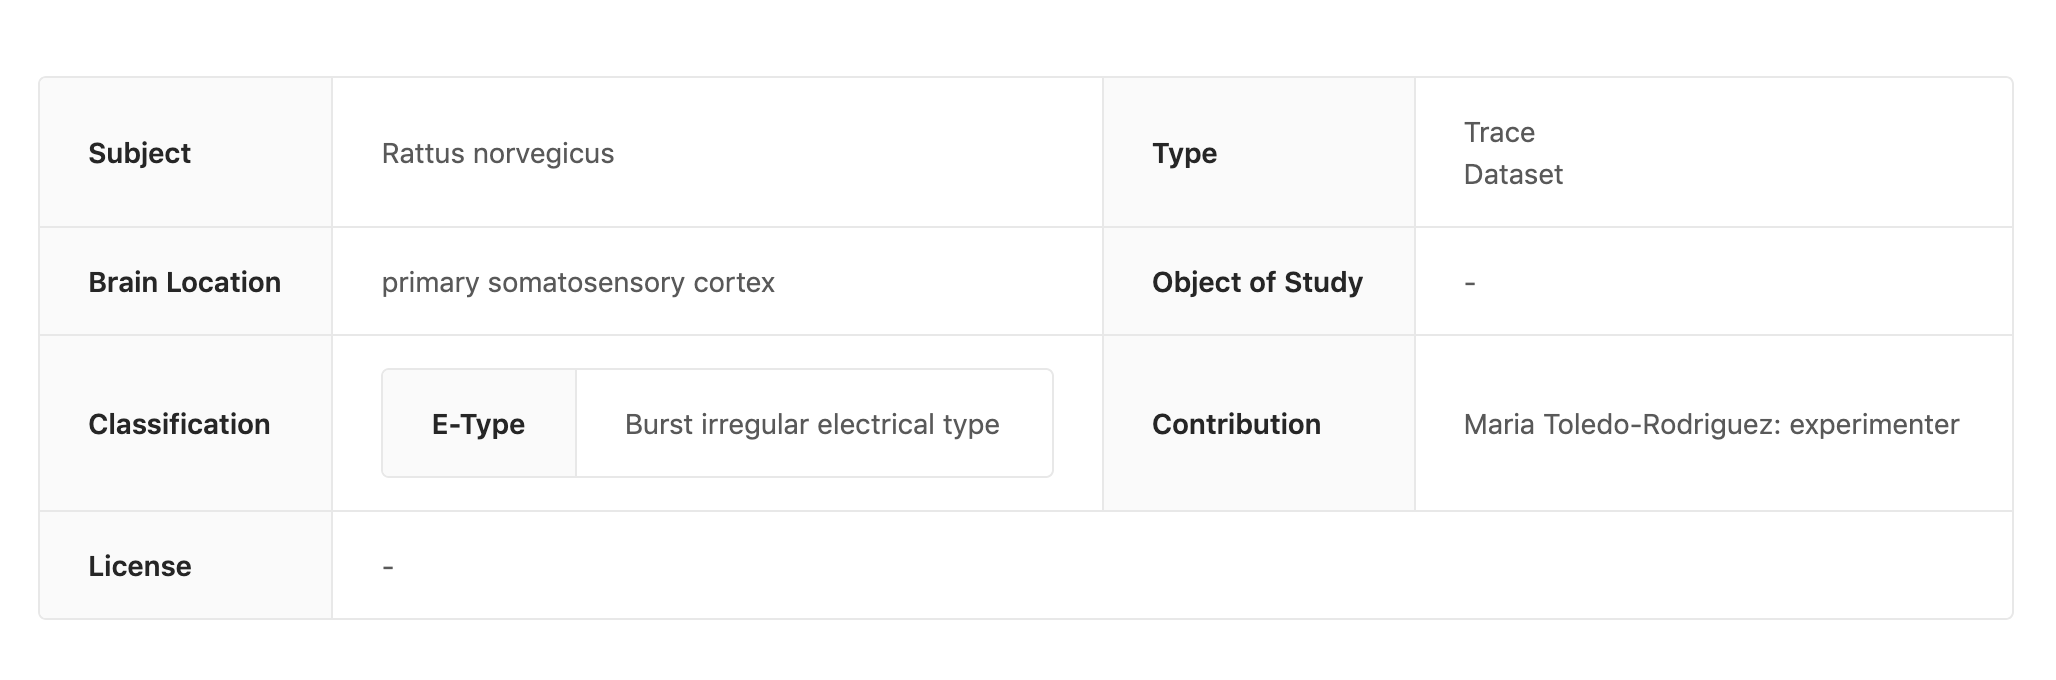This screenshot has width=2056, height=680.
Task: Select the Subject label cell
Action: (x=186, y=153)
